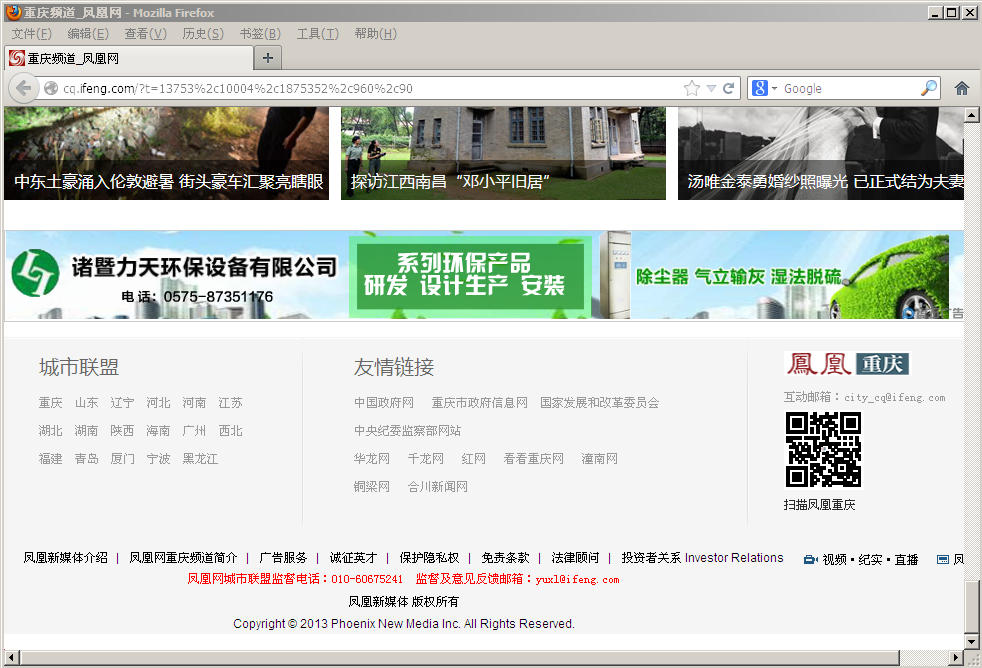Image resolution: width=982 pixels, height=668 pixels.
Task: Open a new tab with the plus button
Action: (x=268, y=58)
